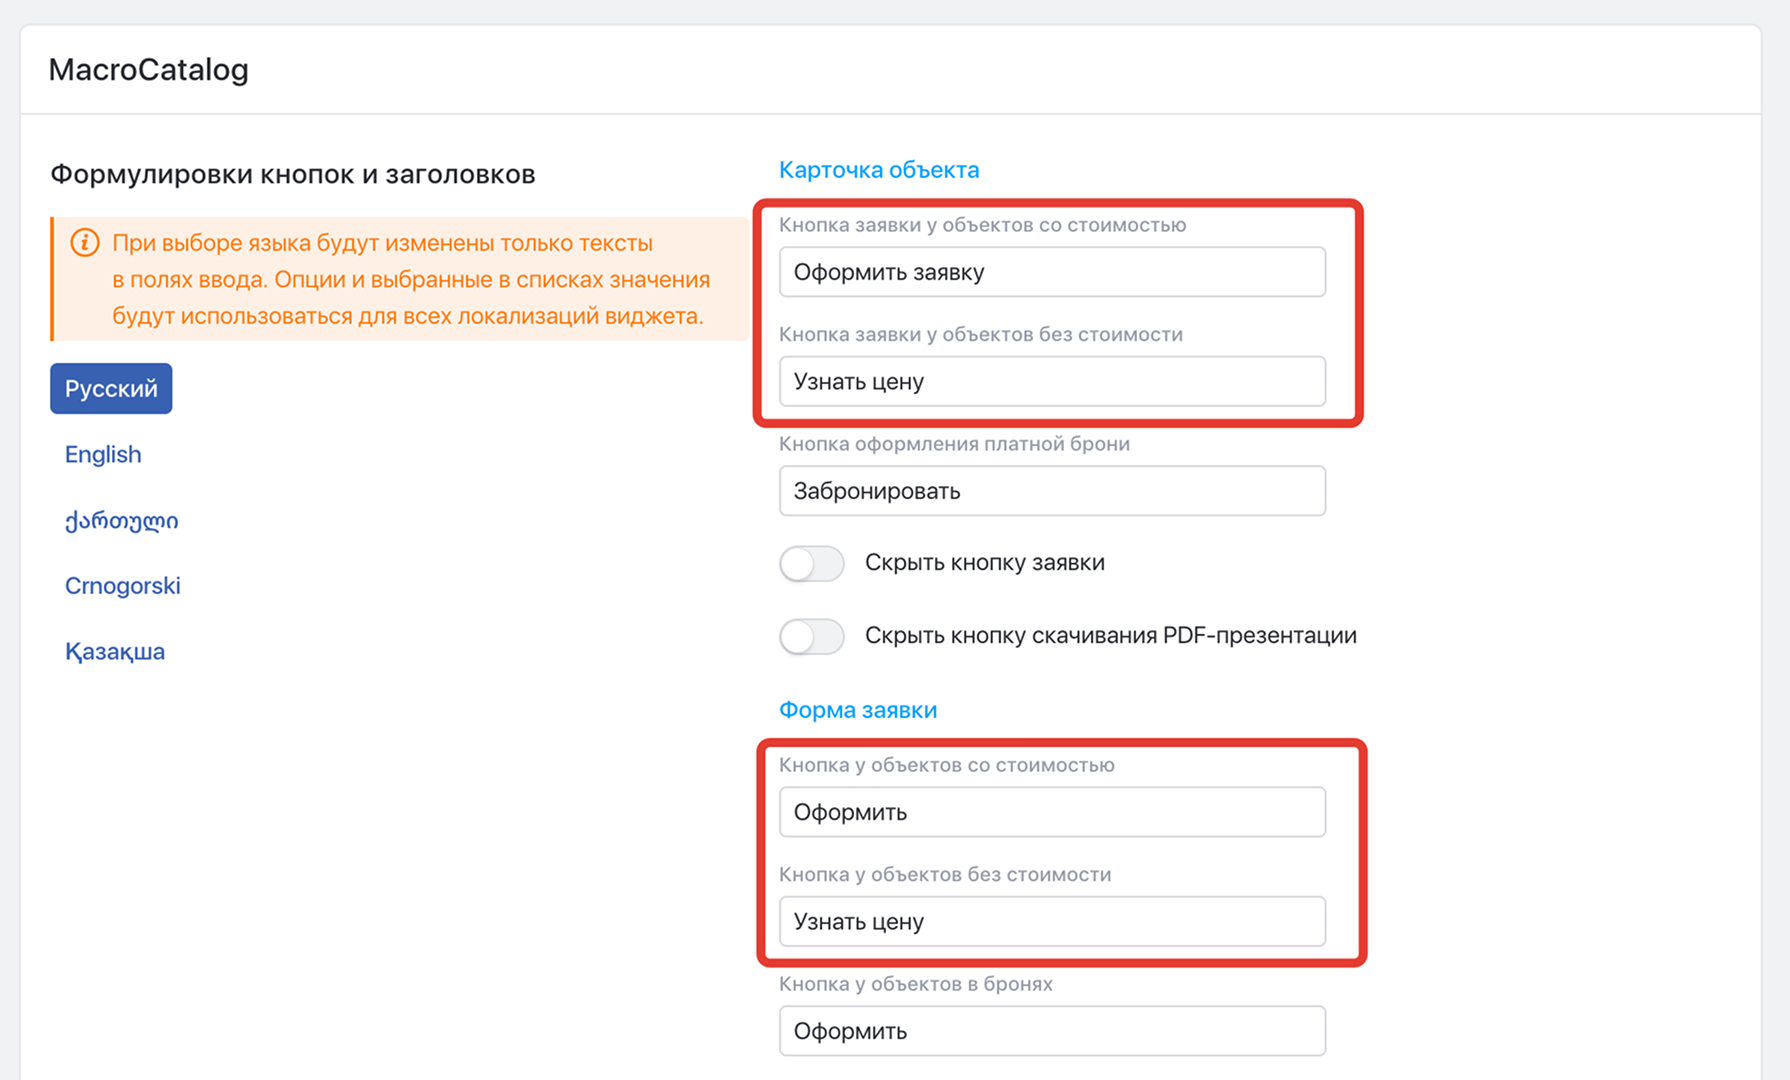Switch to the ქართული language tab

[x=121, y=520]
